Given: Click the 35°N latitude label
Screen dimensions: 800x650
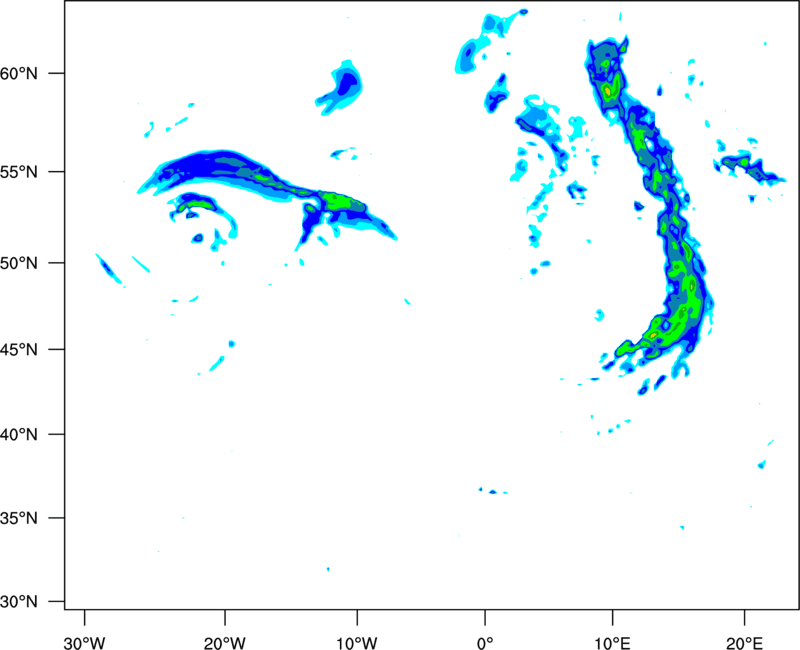Looking at the screenshot, I should point(19,518).
